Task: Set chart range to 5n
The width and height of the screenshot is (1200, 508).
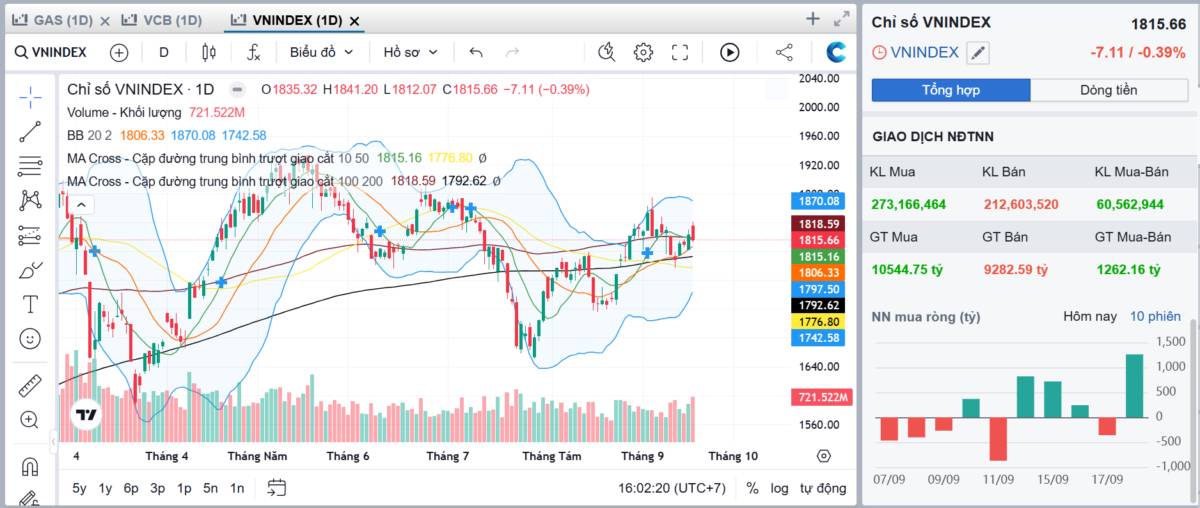Action: (x=210, y=488)
